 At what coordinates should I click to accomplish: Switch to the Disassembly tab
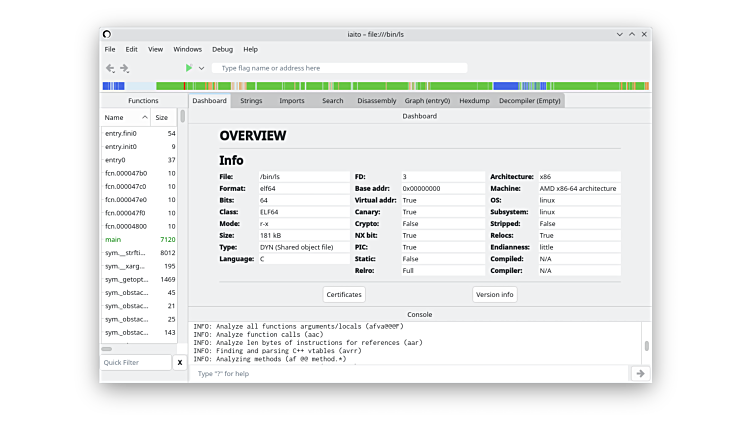(376, 101)
